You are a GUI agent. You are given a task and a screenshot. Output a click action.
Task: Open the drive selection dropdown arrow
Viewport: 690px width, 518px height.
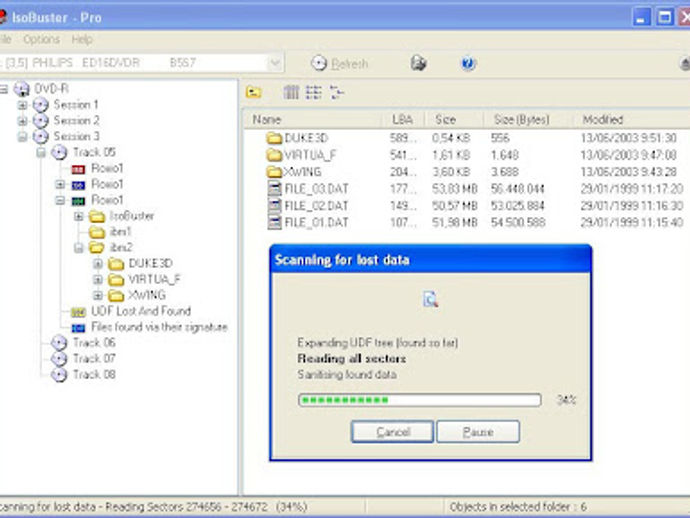275,63
